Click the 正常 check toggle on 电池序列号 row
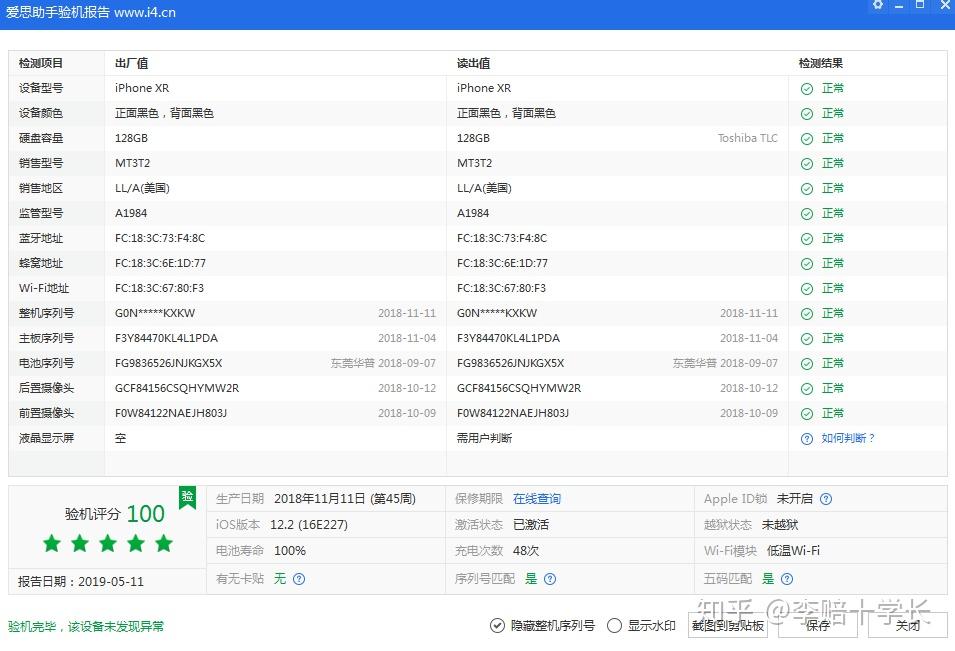Screen dimensions: 955x651 click(x=808, y=363)
